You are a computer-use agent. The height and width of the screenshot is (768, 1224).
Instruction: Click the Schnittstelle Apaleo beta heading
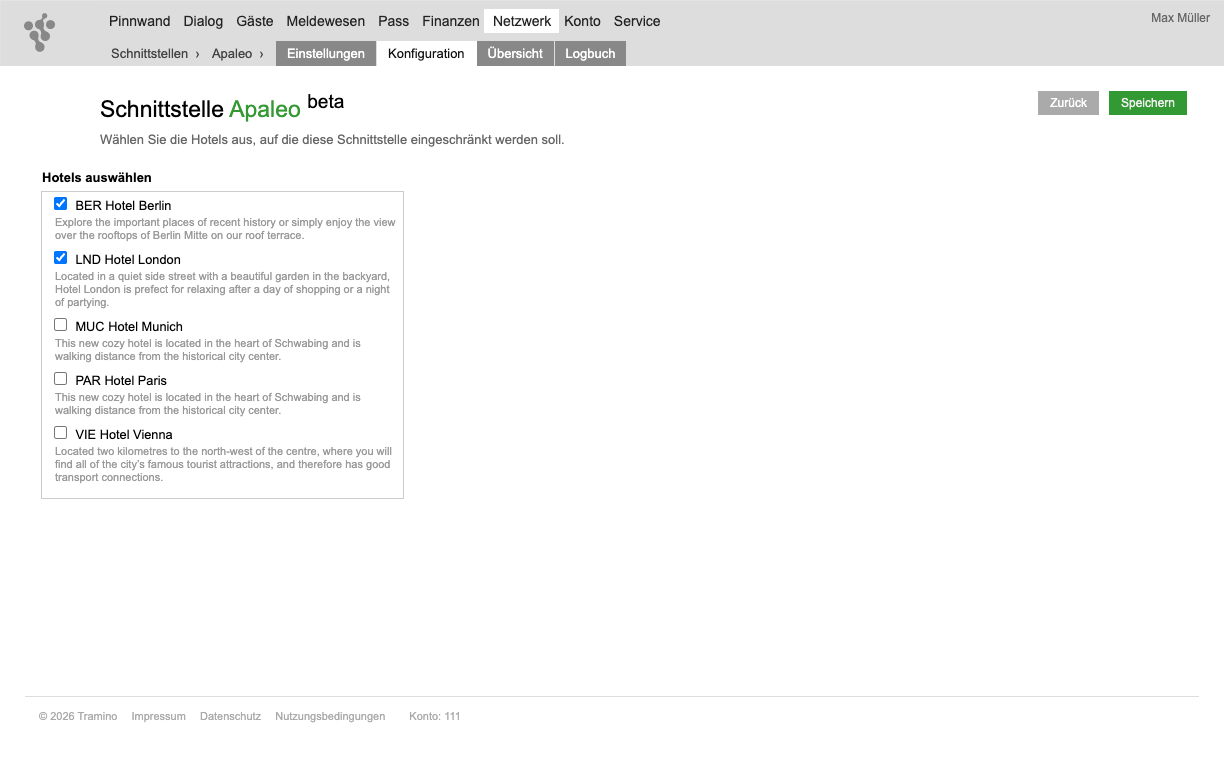pos(222,107)
